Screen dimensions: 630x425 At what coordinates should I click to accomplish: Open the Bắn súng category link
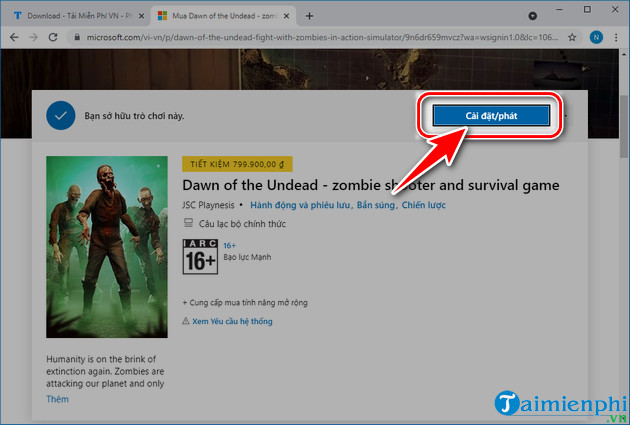click(x=376, y=205)
